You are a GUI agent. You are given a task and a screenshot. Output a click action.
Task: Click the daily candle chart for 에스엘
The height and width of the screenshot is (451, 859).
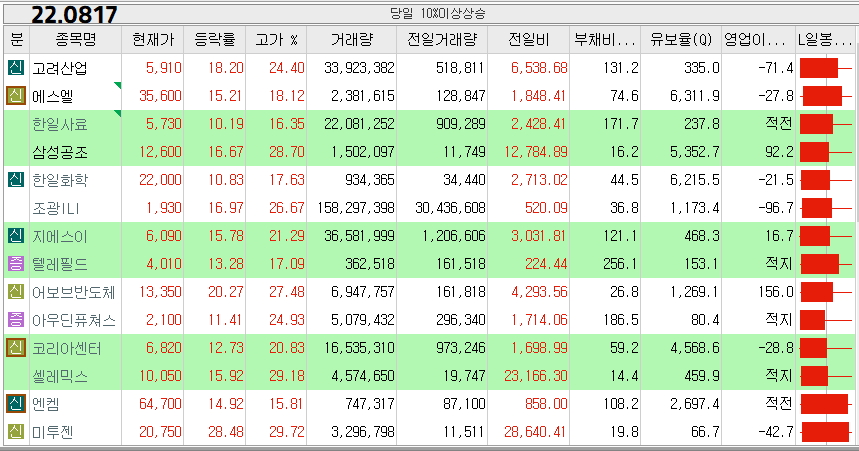pos(826,96)
